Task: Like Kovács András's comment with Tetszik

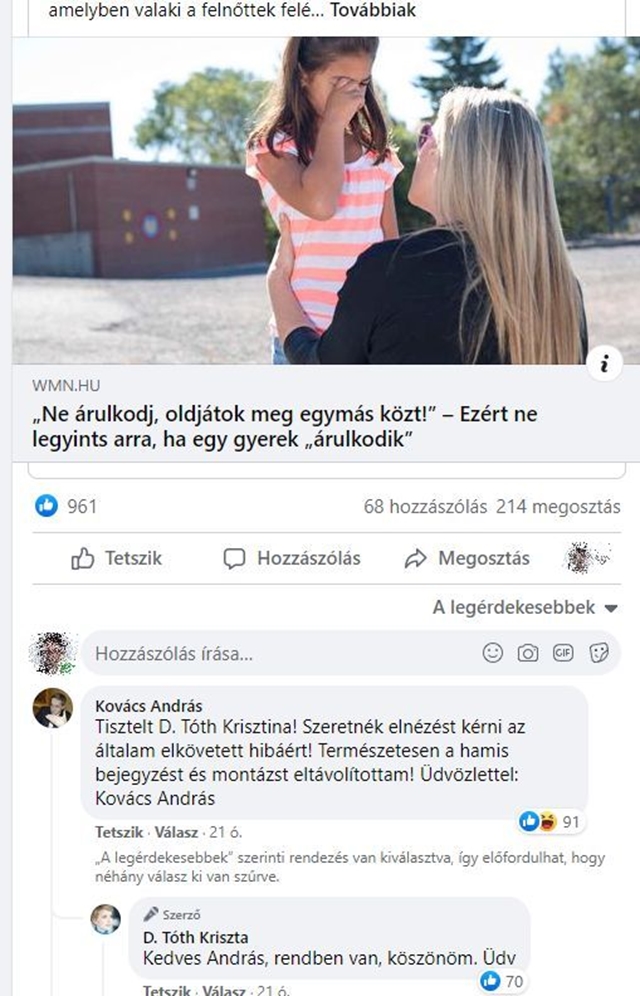Action: click(x=119, y=832)
